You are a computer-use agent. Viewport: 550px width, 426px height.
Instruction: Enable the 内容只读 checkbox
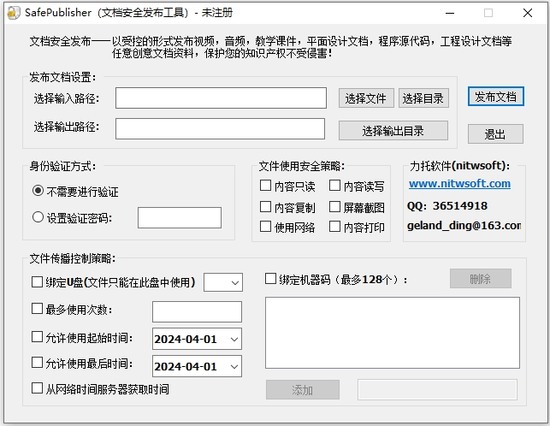[266, 185]
